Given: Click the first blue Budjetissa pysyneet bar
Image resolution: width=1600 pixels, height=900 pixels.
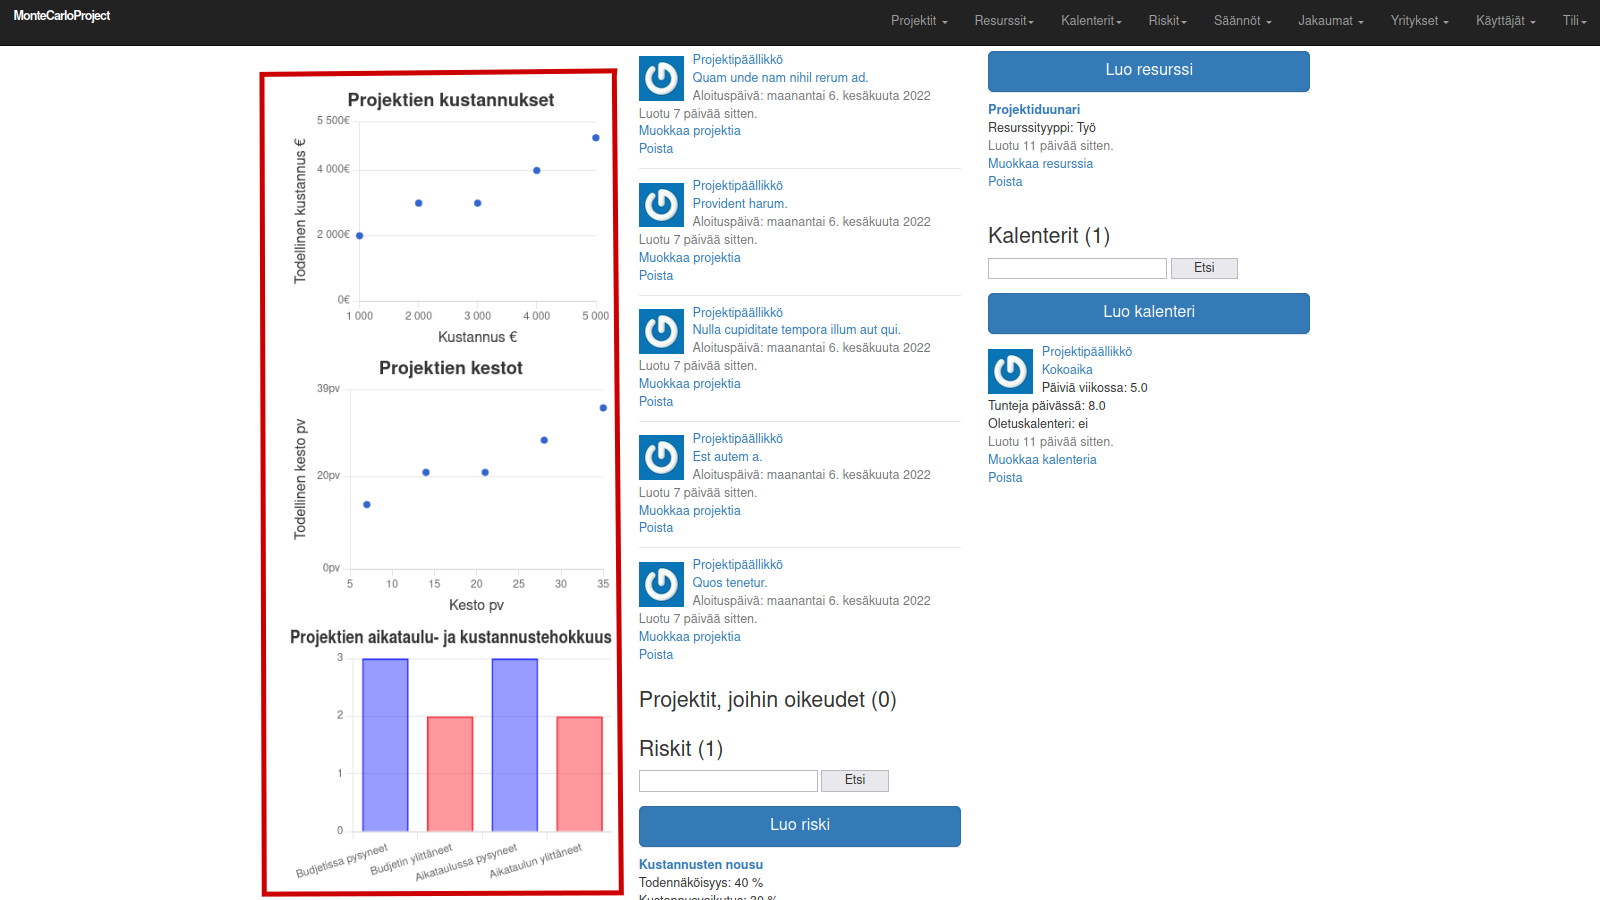Looking at the screenshot, I should [x=385, y=744].
